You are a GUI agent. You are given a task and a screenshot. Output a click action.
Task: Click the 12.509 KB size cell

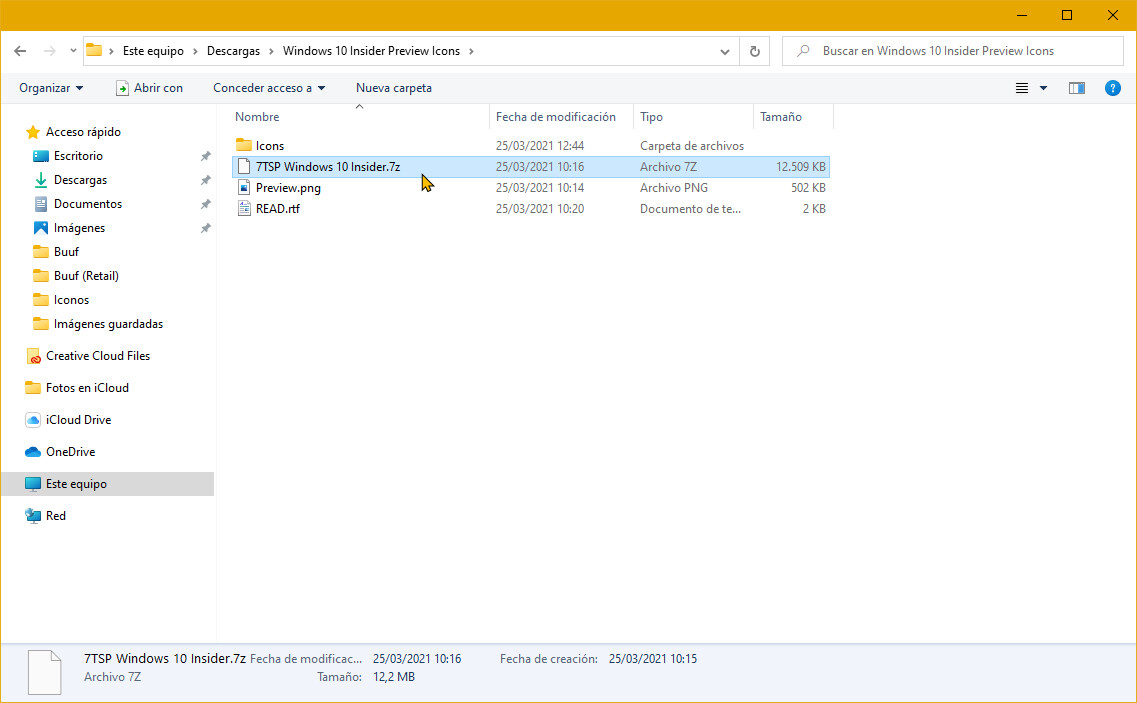tap(801, 167)
